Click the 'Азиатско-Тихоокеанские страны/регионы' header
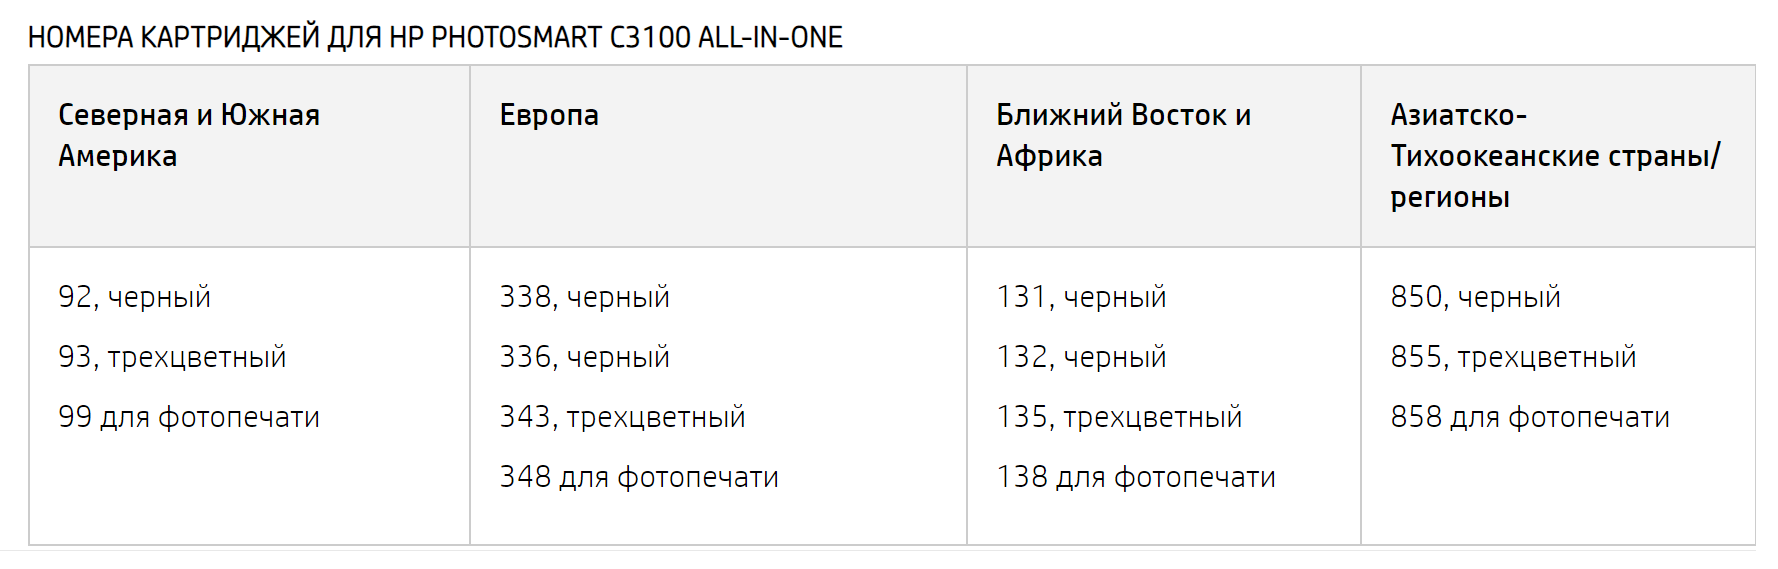The width and height of the screenshot is (1778, 569). coord(1555,156)
